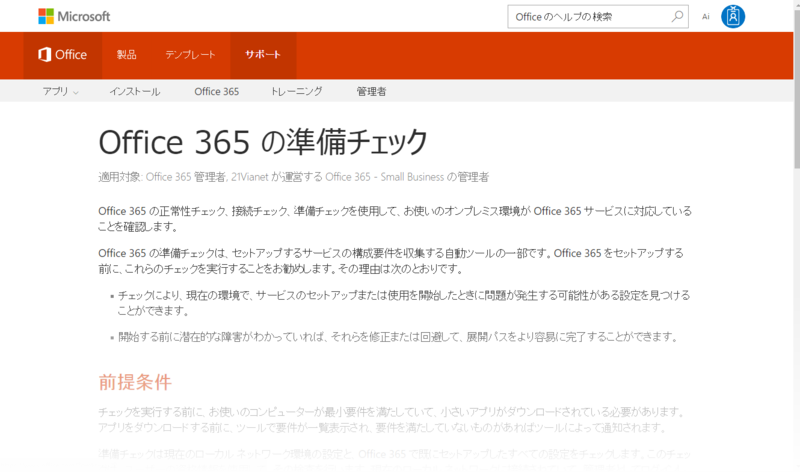The image size is (800, 473).
Task: Click the magnifier search icon
Action: click(x=677, y=16)
